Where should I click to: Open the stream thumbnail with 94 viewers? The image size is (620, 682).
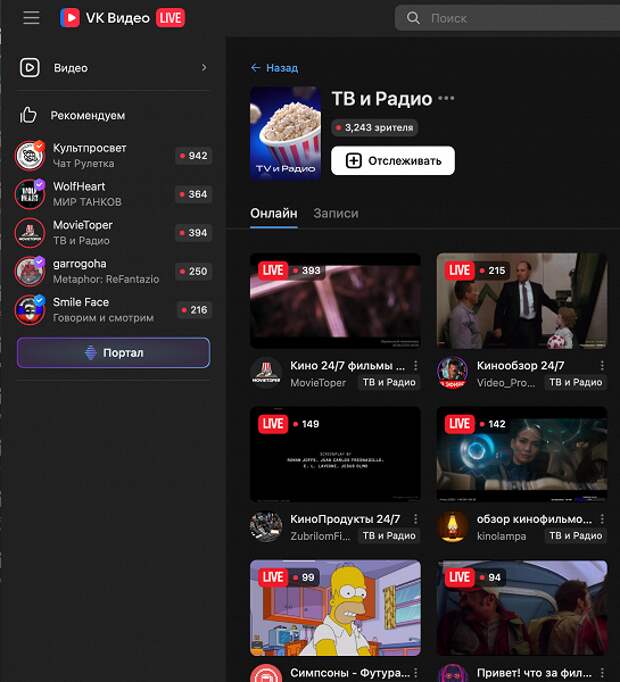coord(522,608)
